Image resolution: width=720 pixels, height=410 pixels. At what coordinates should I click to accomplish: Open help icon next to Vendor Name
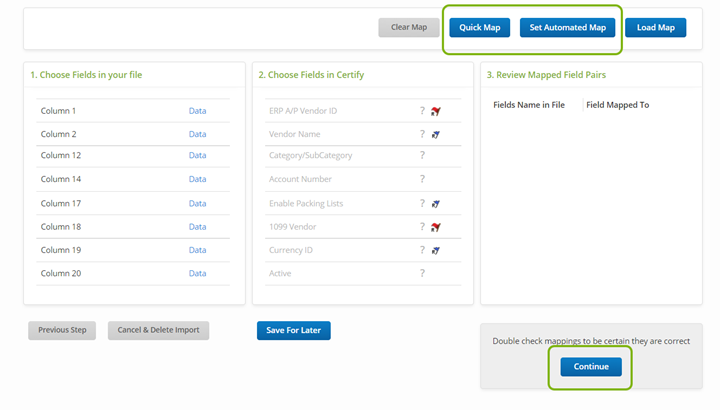point(422,134)
